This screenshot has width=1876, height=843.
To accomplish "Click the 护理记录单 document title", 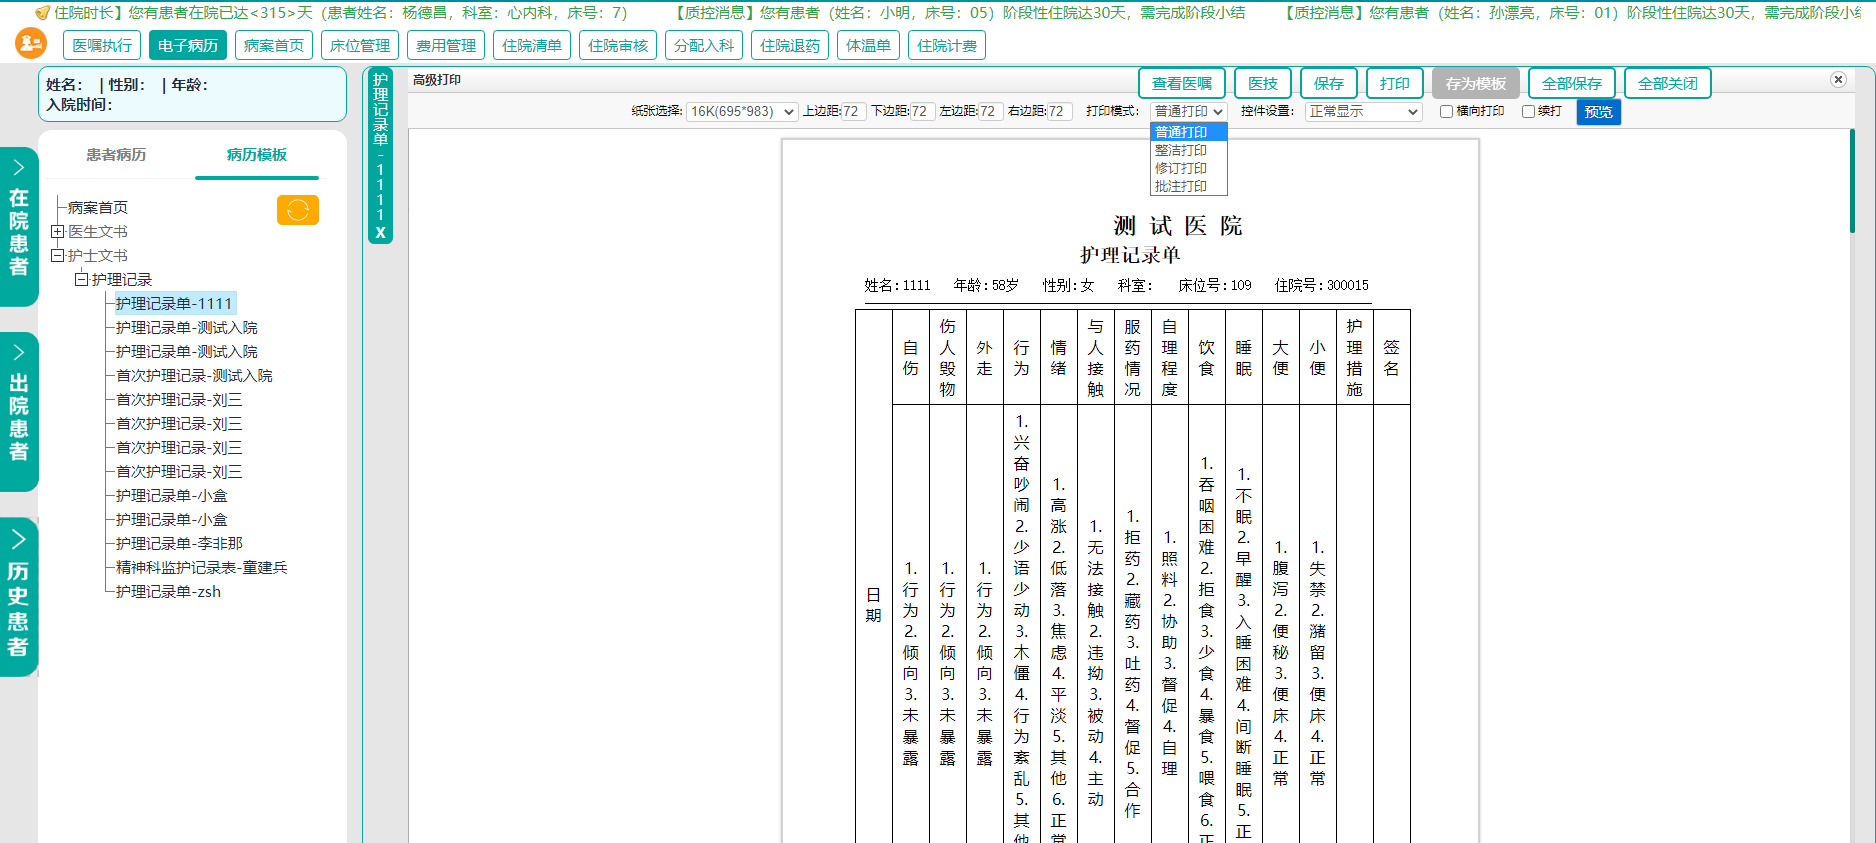I will click(x=1130, y=255).
